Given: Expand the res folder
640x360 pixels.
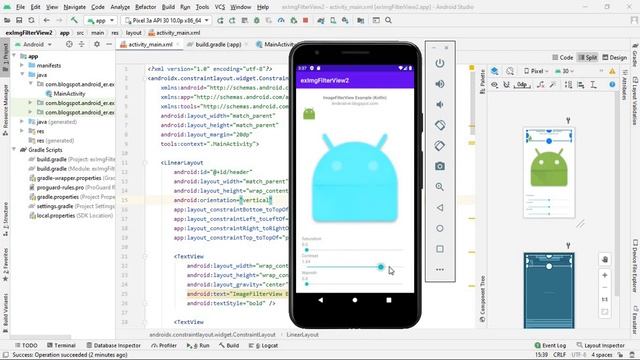Looking at the screenshot, I should (x=22, y=131).
